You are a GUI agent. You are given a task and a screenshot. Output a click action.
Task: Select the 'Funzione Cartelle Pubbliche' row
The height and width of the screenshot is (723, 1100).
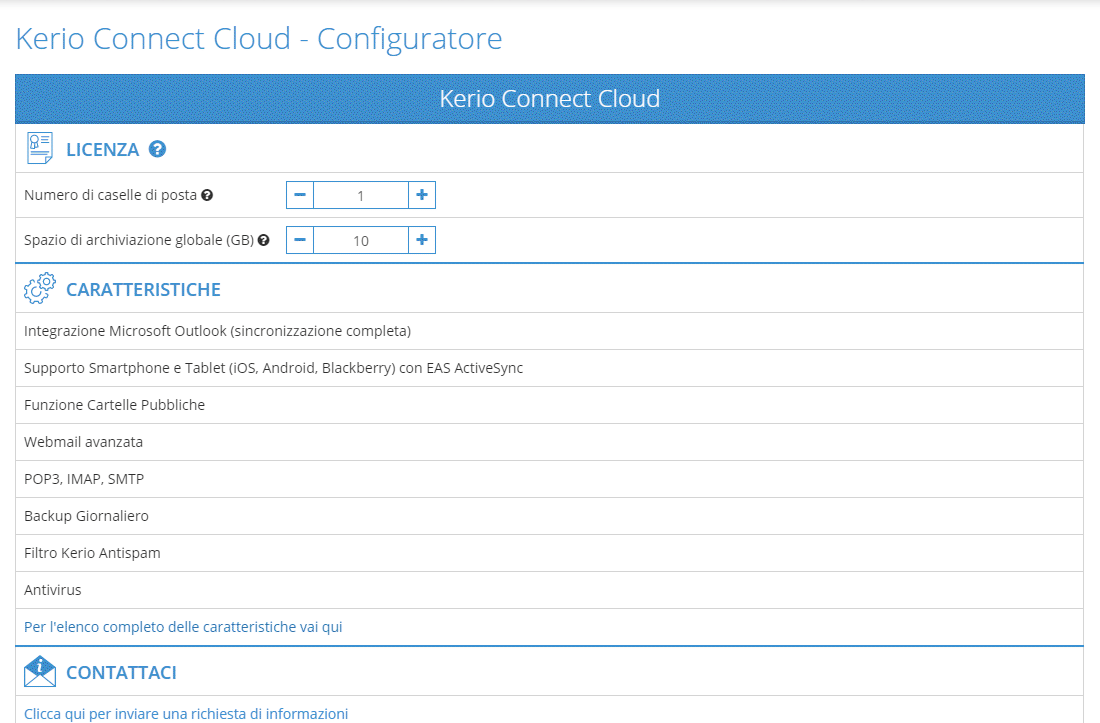coord(550,405)
